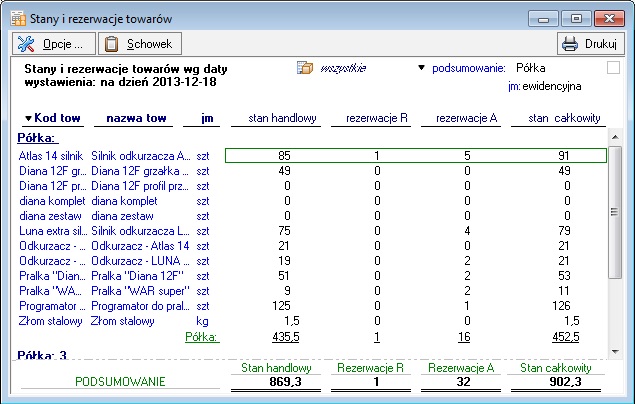635x404 pixels.
Task: Sort by nazwa tow column header
Action: point(136,118)
